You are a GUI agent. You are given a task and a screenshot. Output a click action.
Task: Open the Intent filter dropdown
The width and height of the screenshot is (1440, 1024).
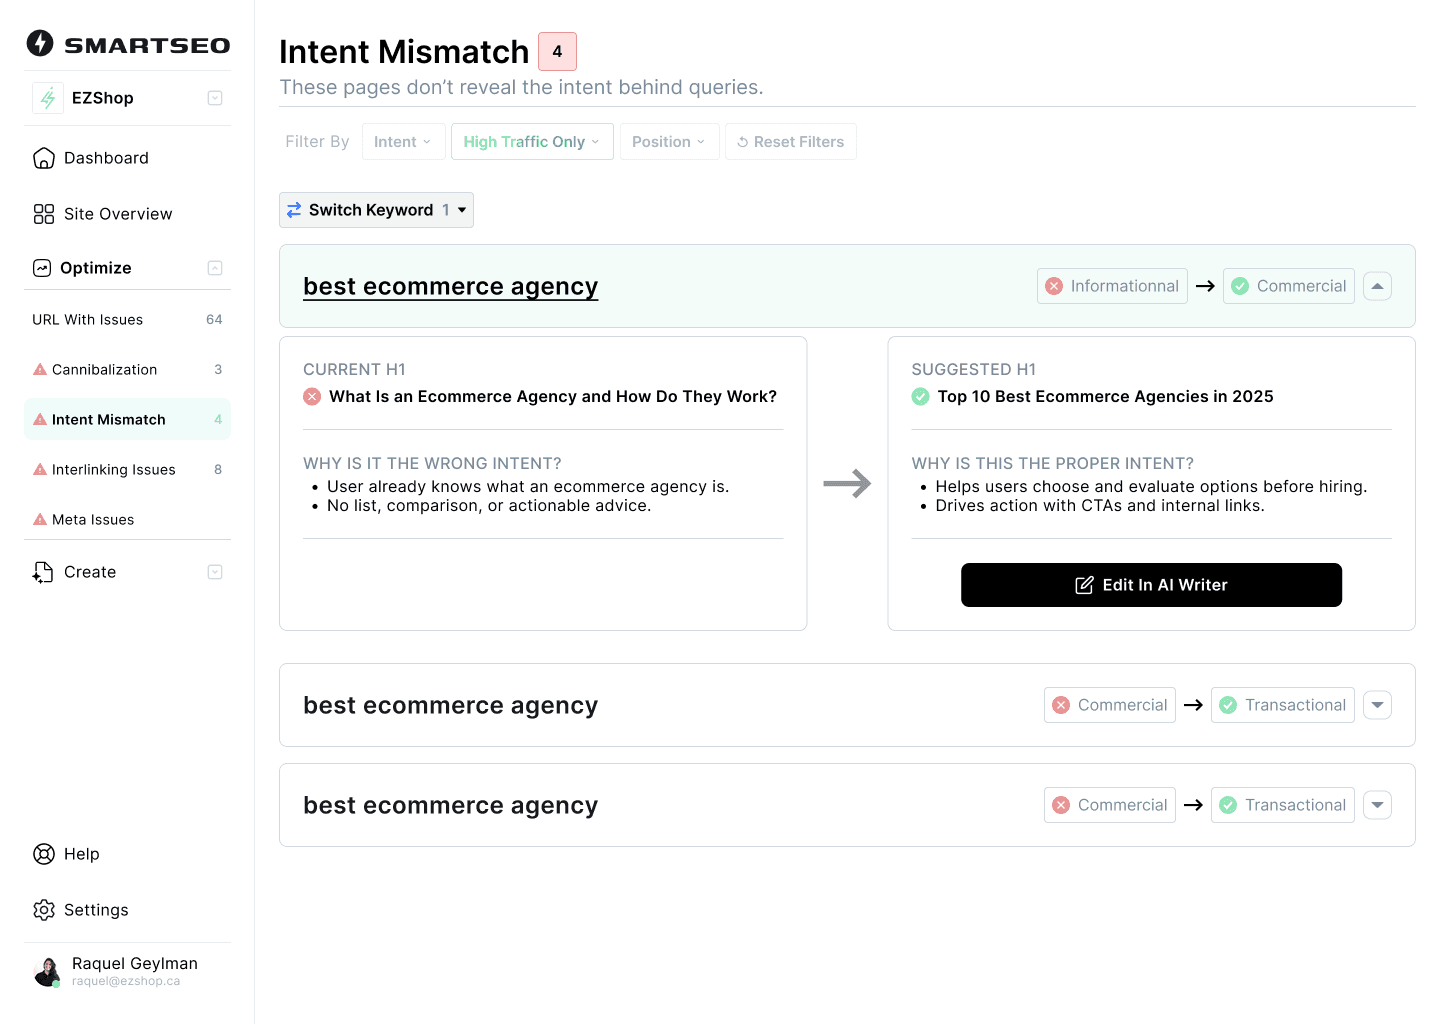click(x=402, y=142)
